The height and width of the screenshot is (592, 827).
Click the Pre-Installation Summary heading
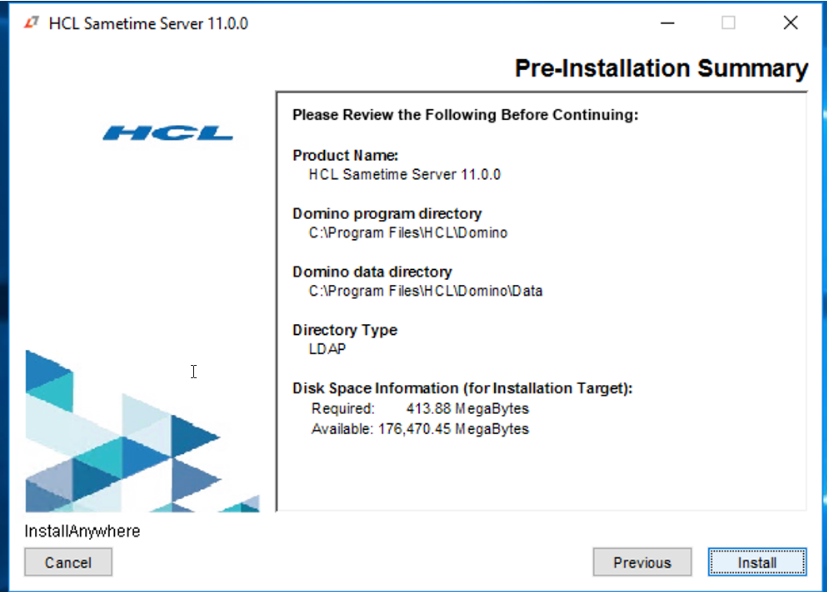[x=661, y=69]
